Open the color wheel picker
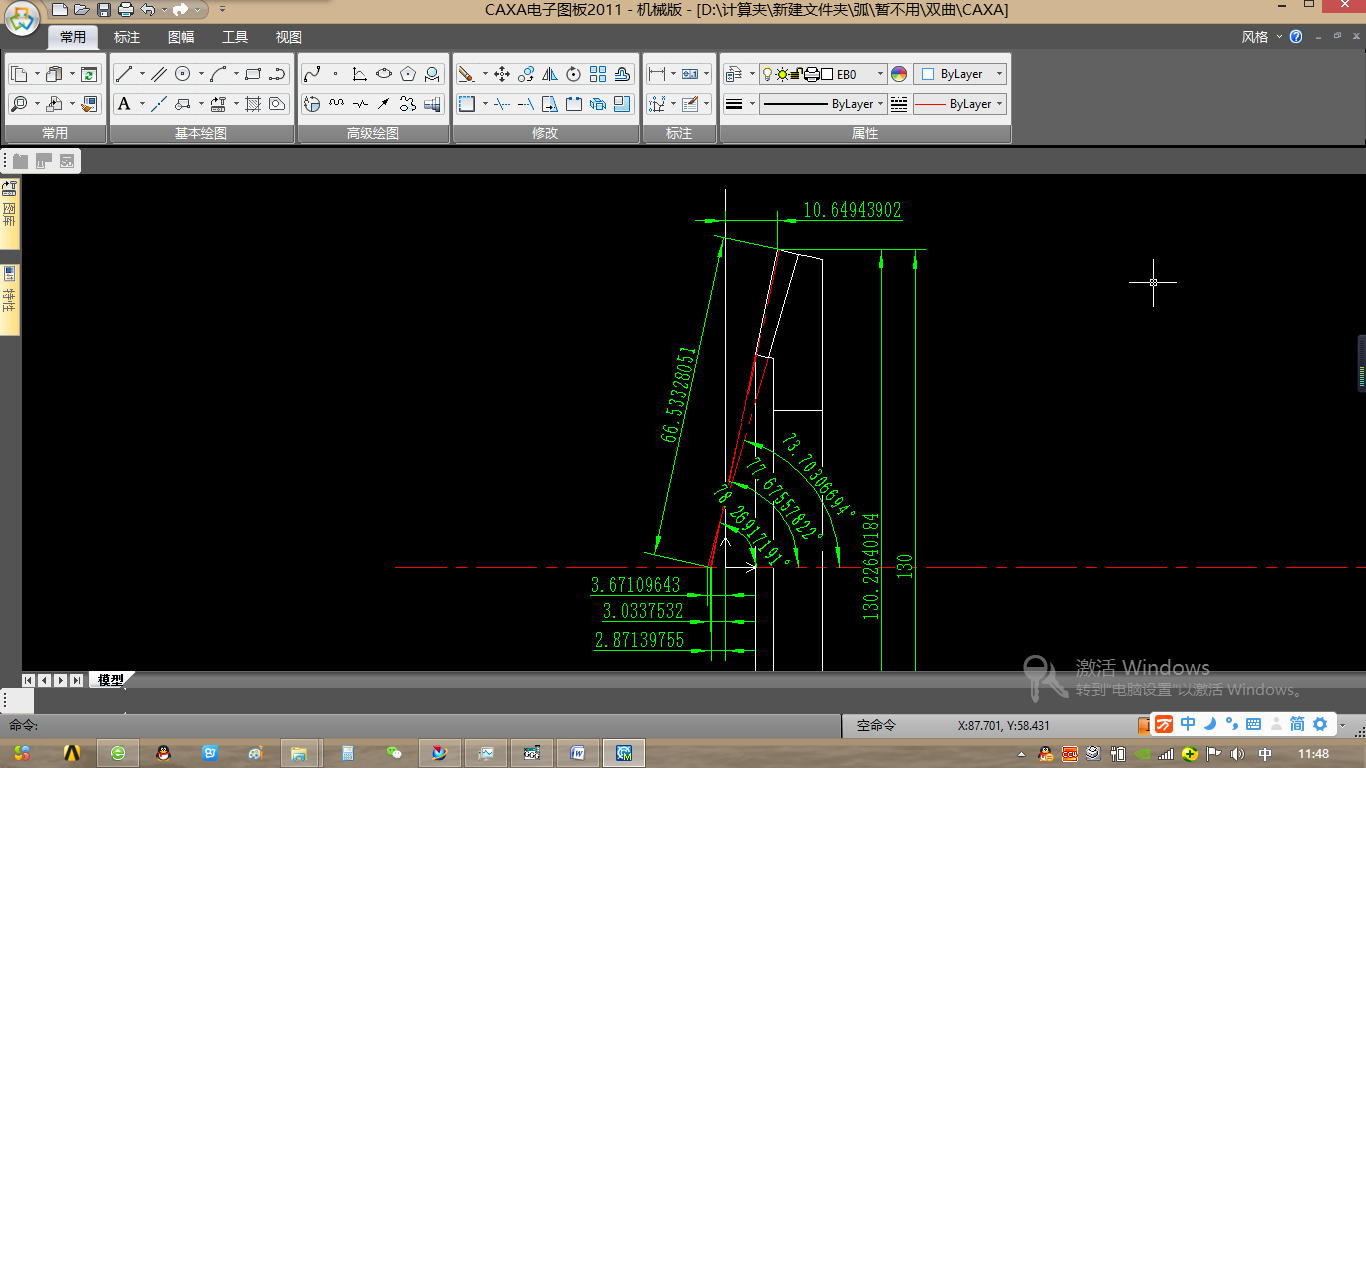Viewport: 1366px width, 1280px height. tap(899, 74)
